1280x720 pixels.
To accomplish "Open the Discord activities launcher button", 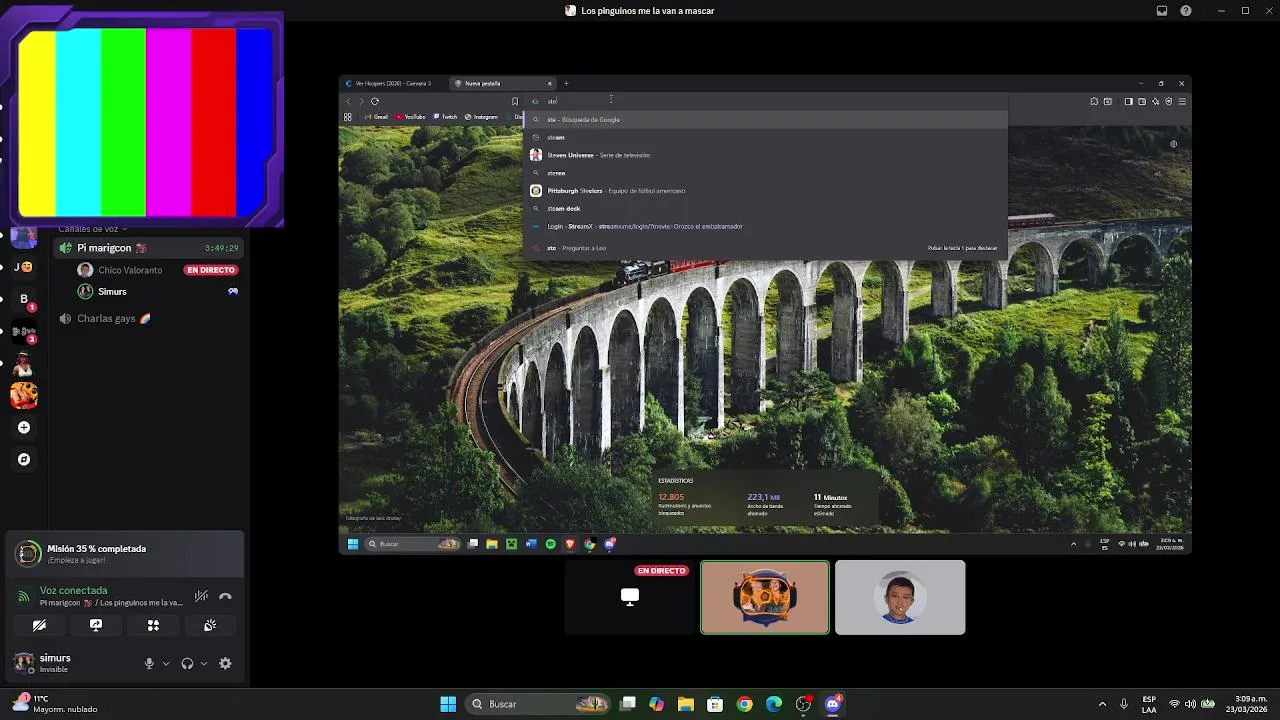I will (153, 625).
